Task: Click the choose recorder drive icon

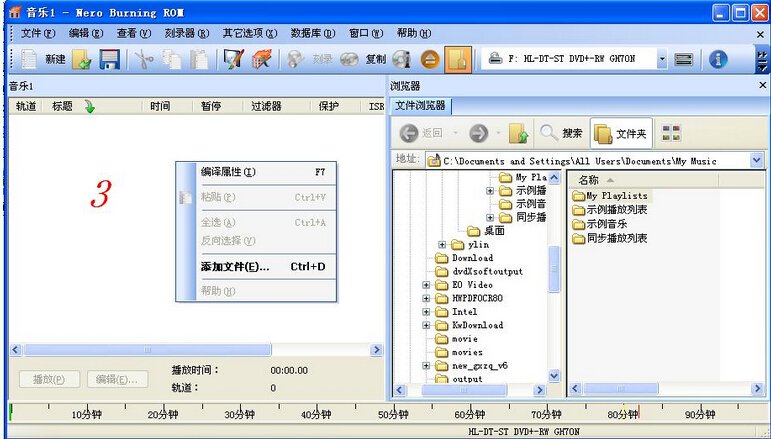Action: (x=683, y=59)
